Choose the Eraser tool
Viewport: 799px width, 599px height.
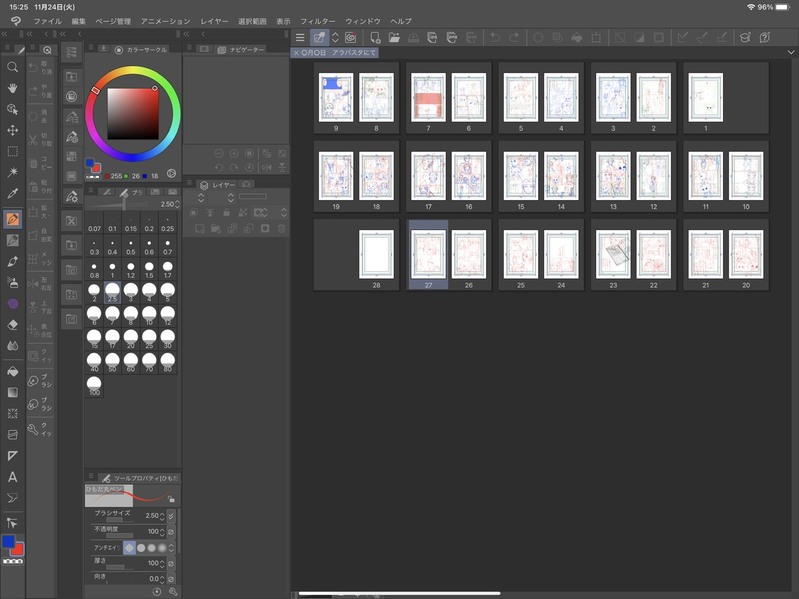point(13,324)
